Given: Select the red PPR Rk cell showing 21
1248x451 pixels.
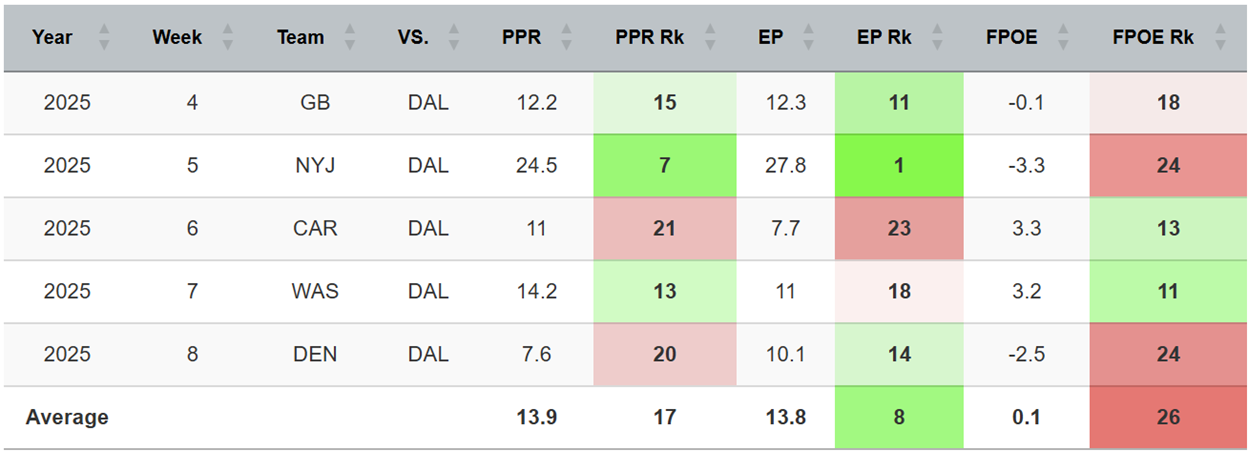Looking at the screenshot, I should 664,228.
